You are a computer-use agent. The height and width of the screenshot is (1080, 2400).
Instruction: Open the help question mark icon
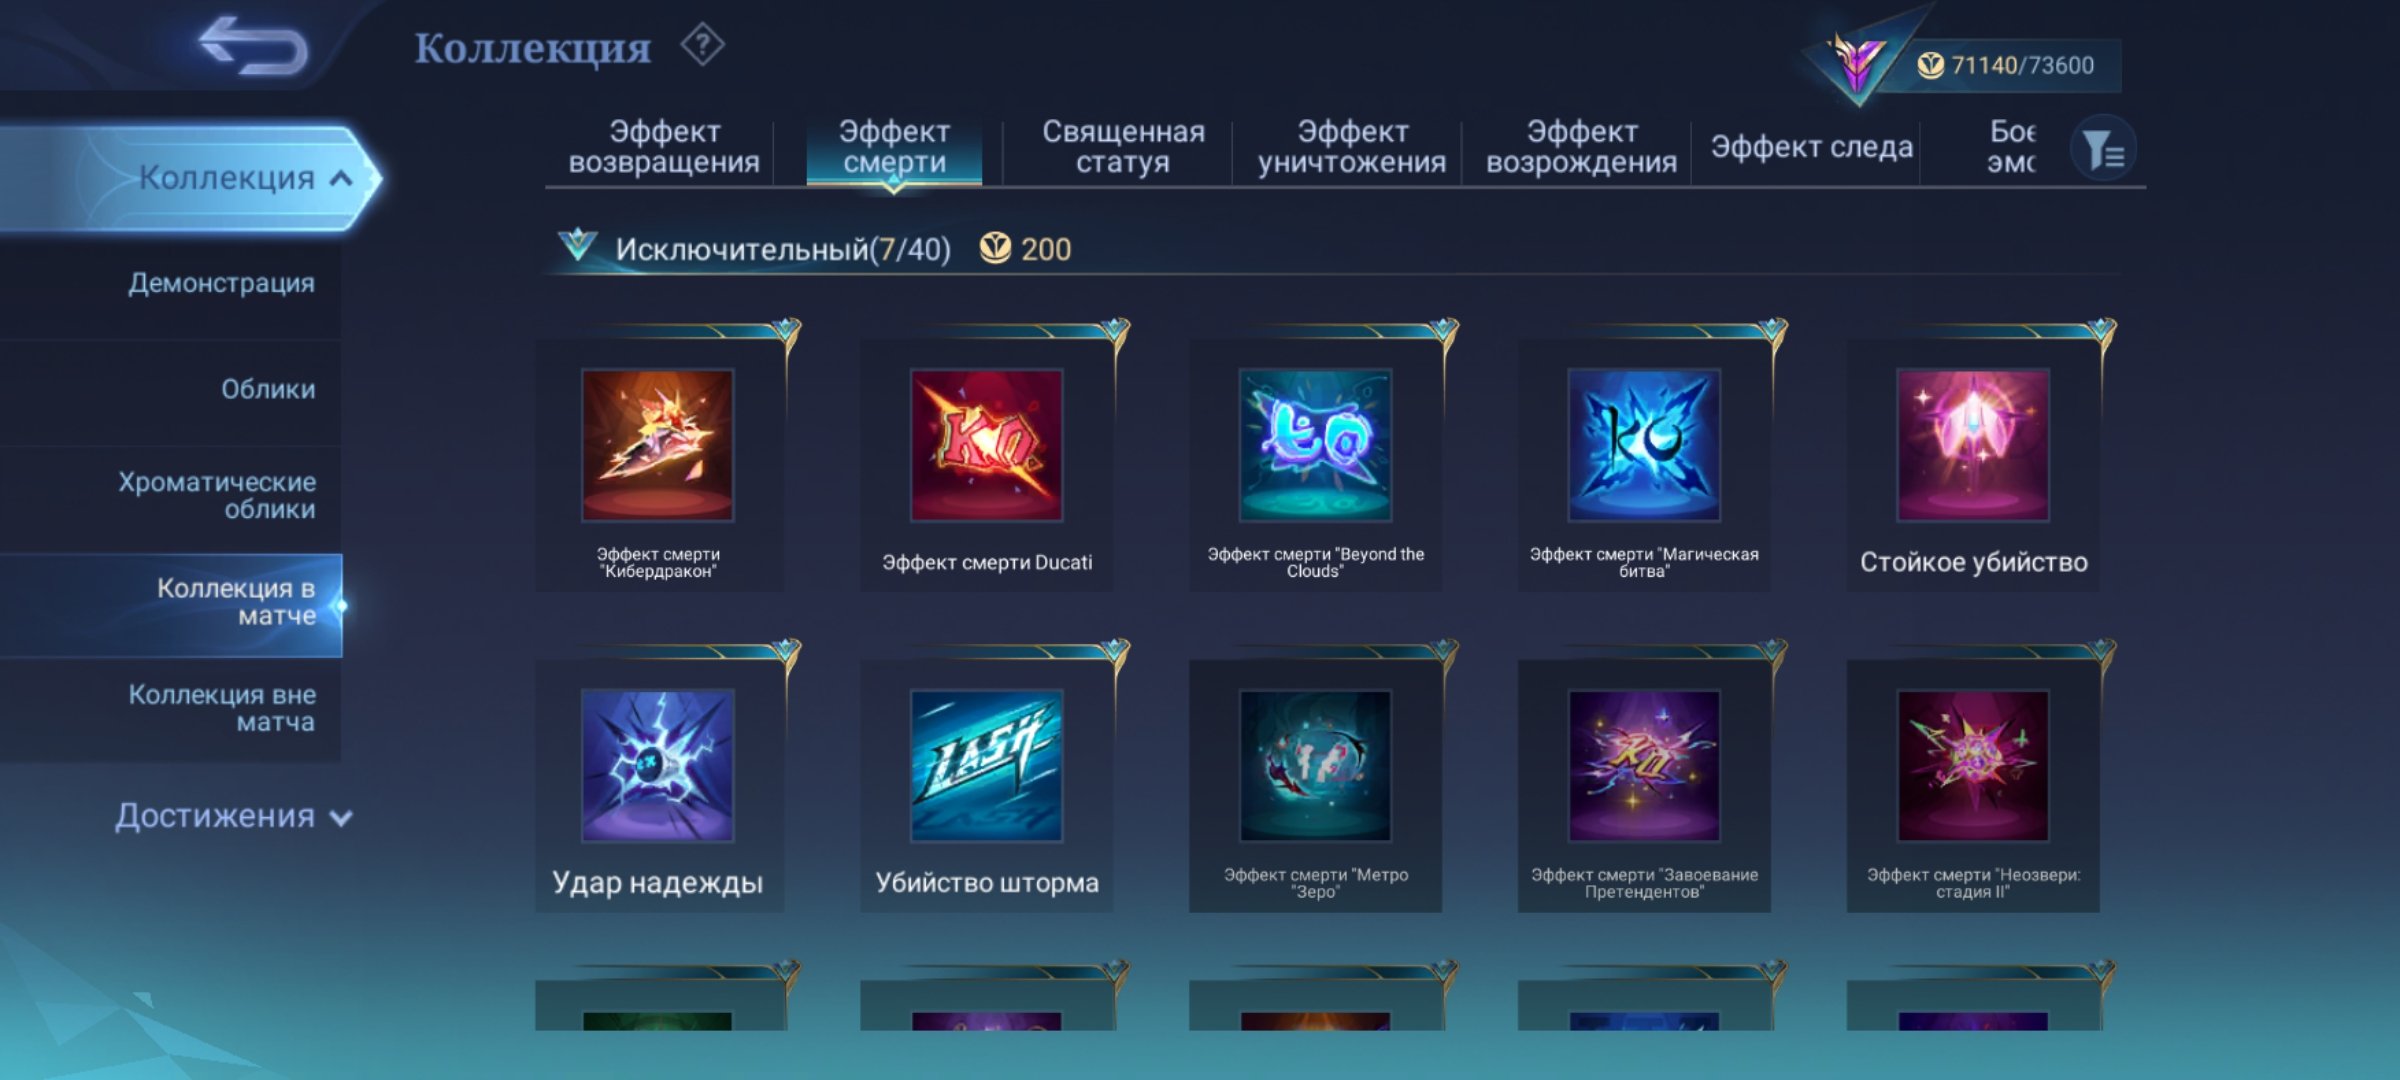pyautogui.click(x=702, y=45)
